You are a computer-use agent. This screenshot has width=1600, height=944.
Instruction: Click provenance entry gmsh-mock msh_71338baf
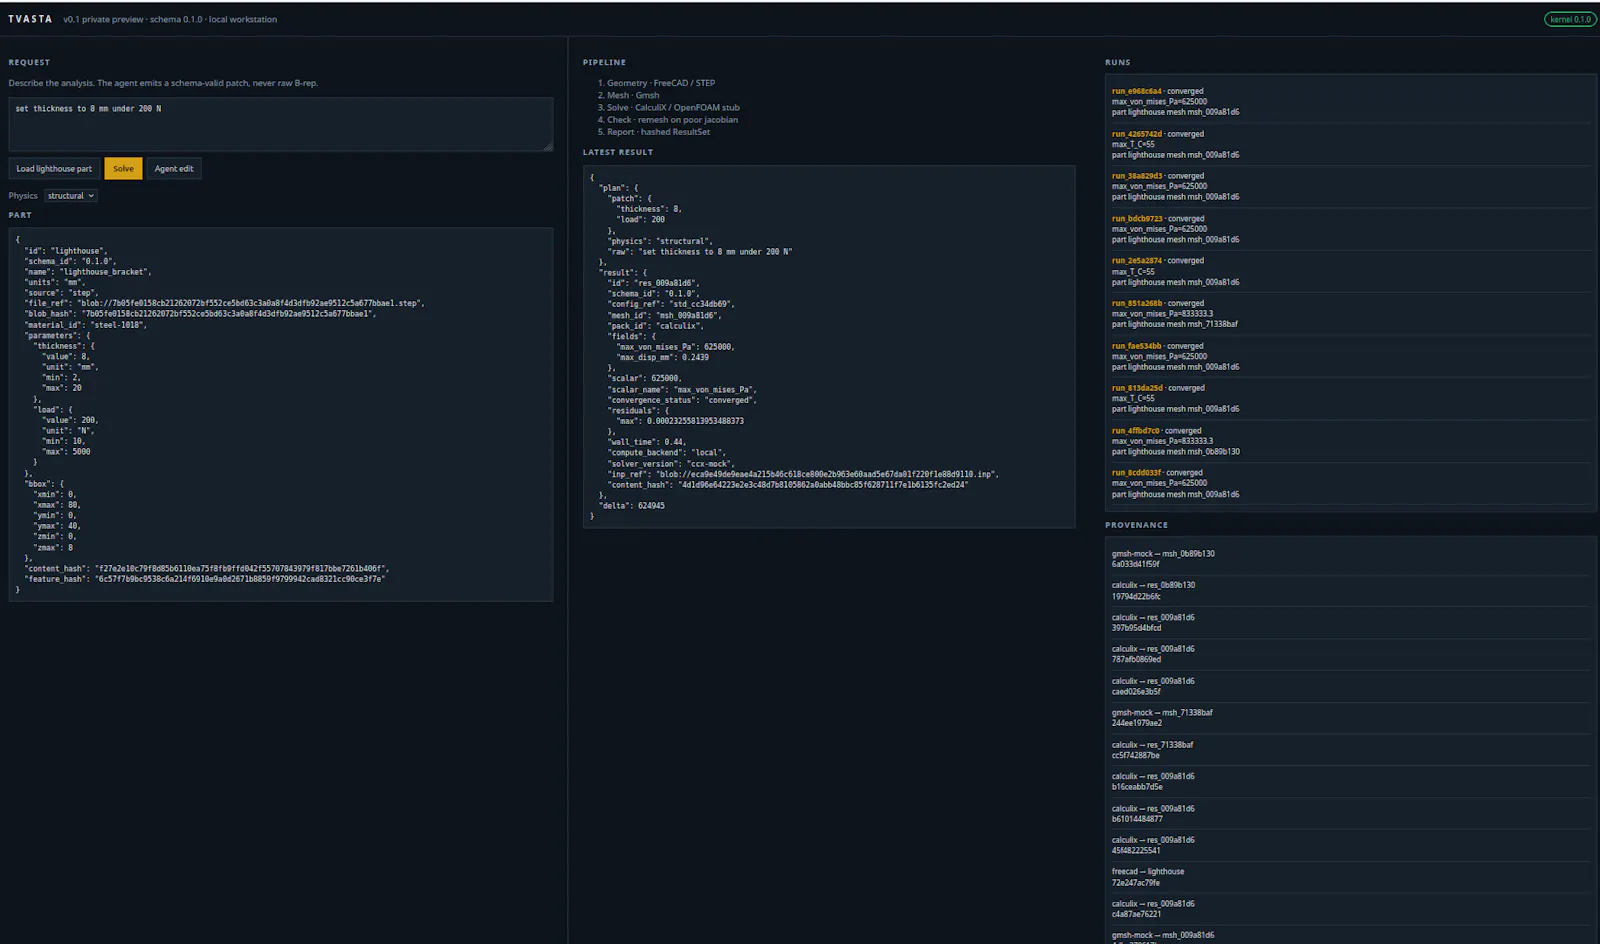click(1162, 712)
